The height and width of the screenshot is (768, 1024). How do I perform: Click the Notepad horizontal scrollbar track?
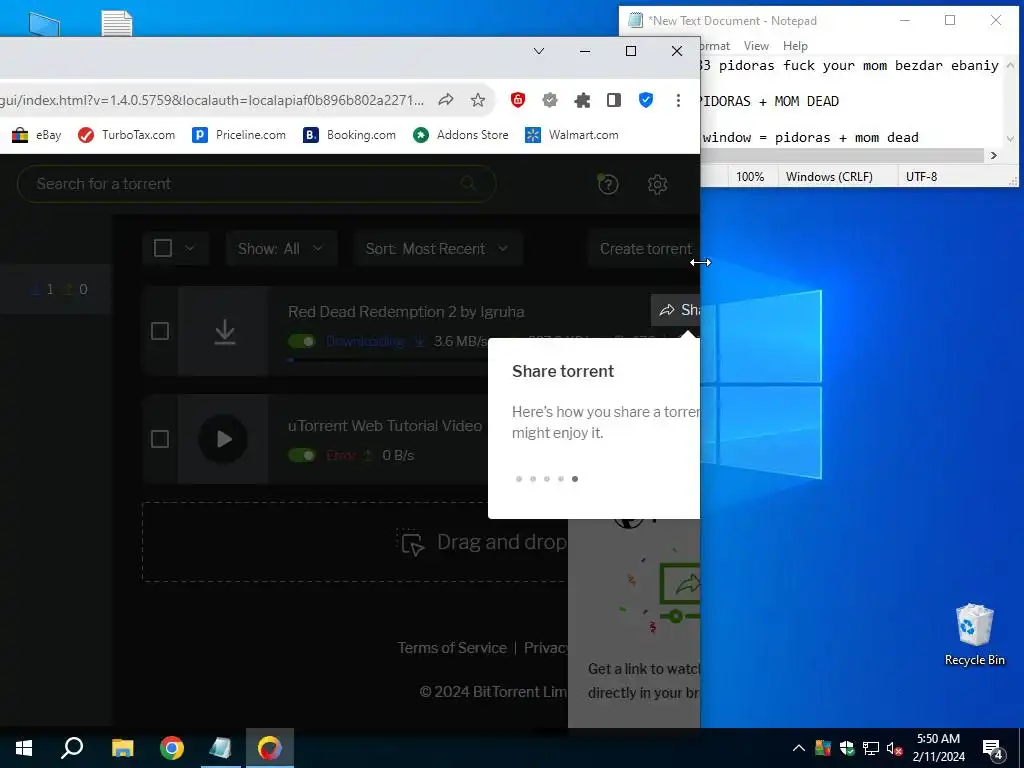(x=842, y=155)
